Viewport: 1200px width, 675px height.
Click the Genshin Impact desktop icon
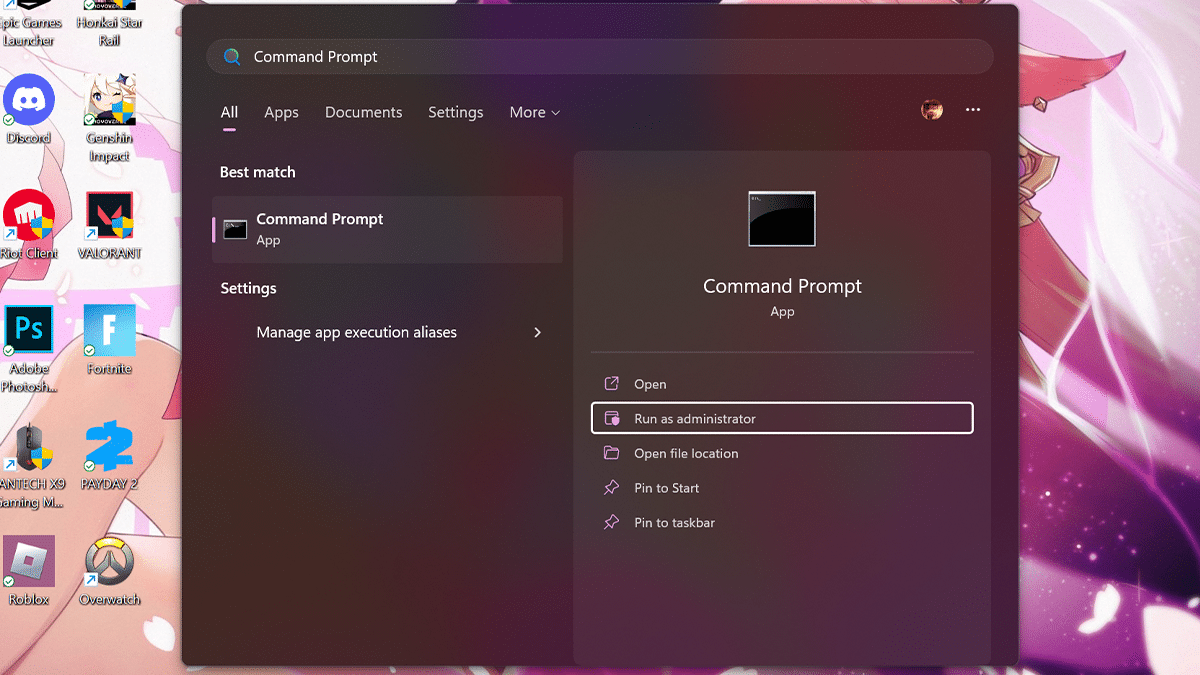tap(109, 101)
